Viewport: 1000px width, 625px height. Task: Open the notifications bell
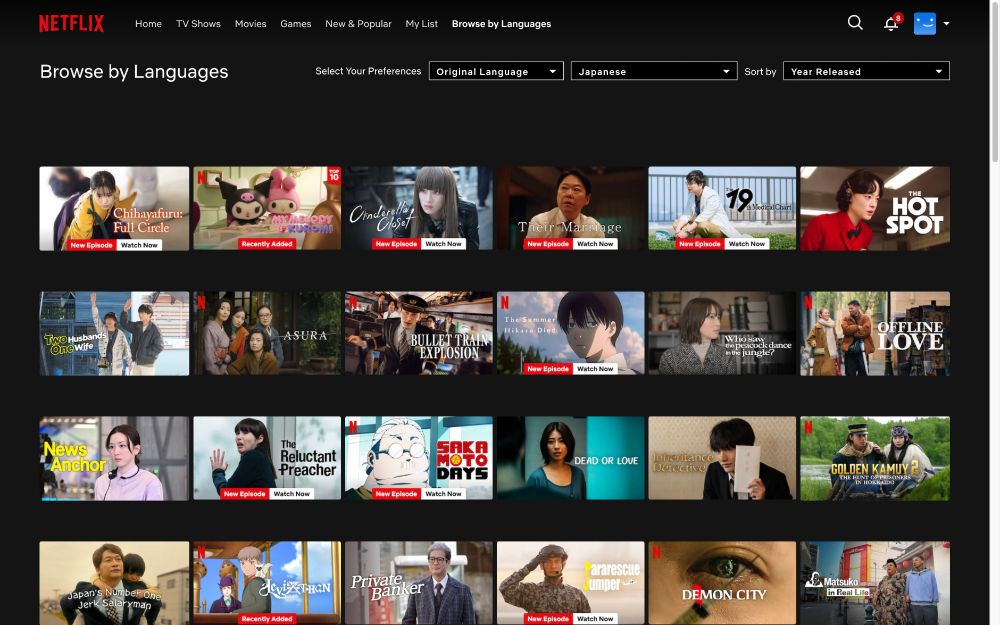(891, 24)
